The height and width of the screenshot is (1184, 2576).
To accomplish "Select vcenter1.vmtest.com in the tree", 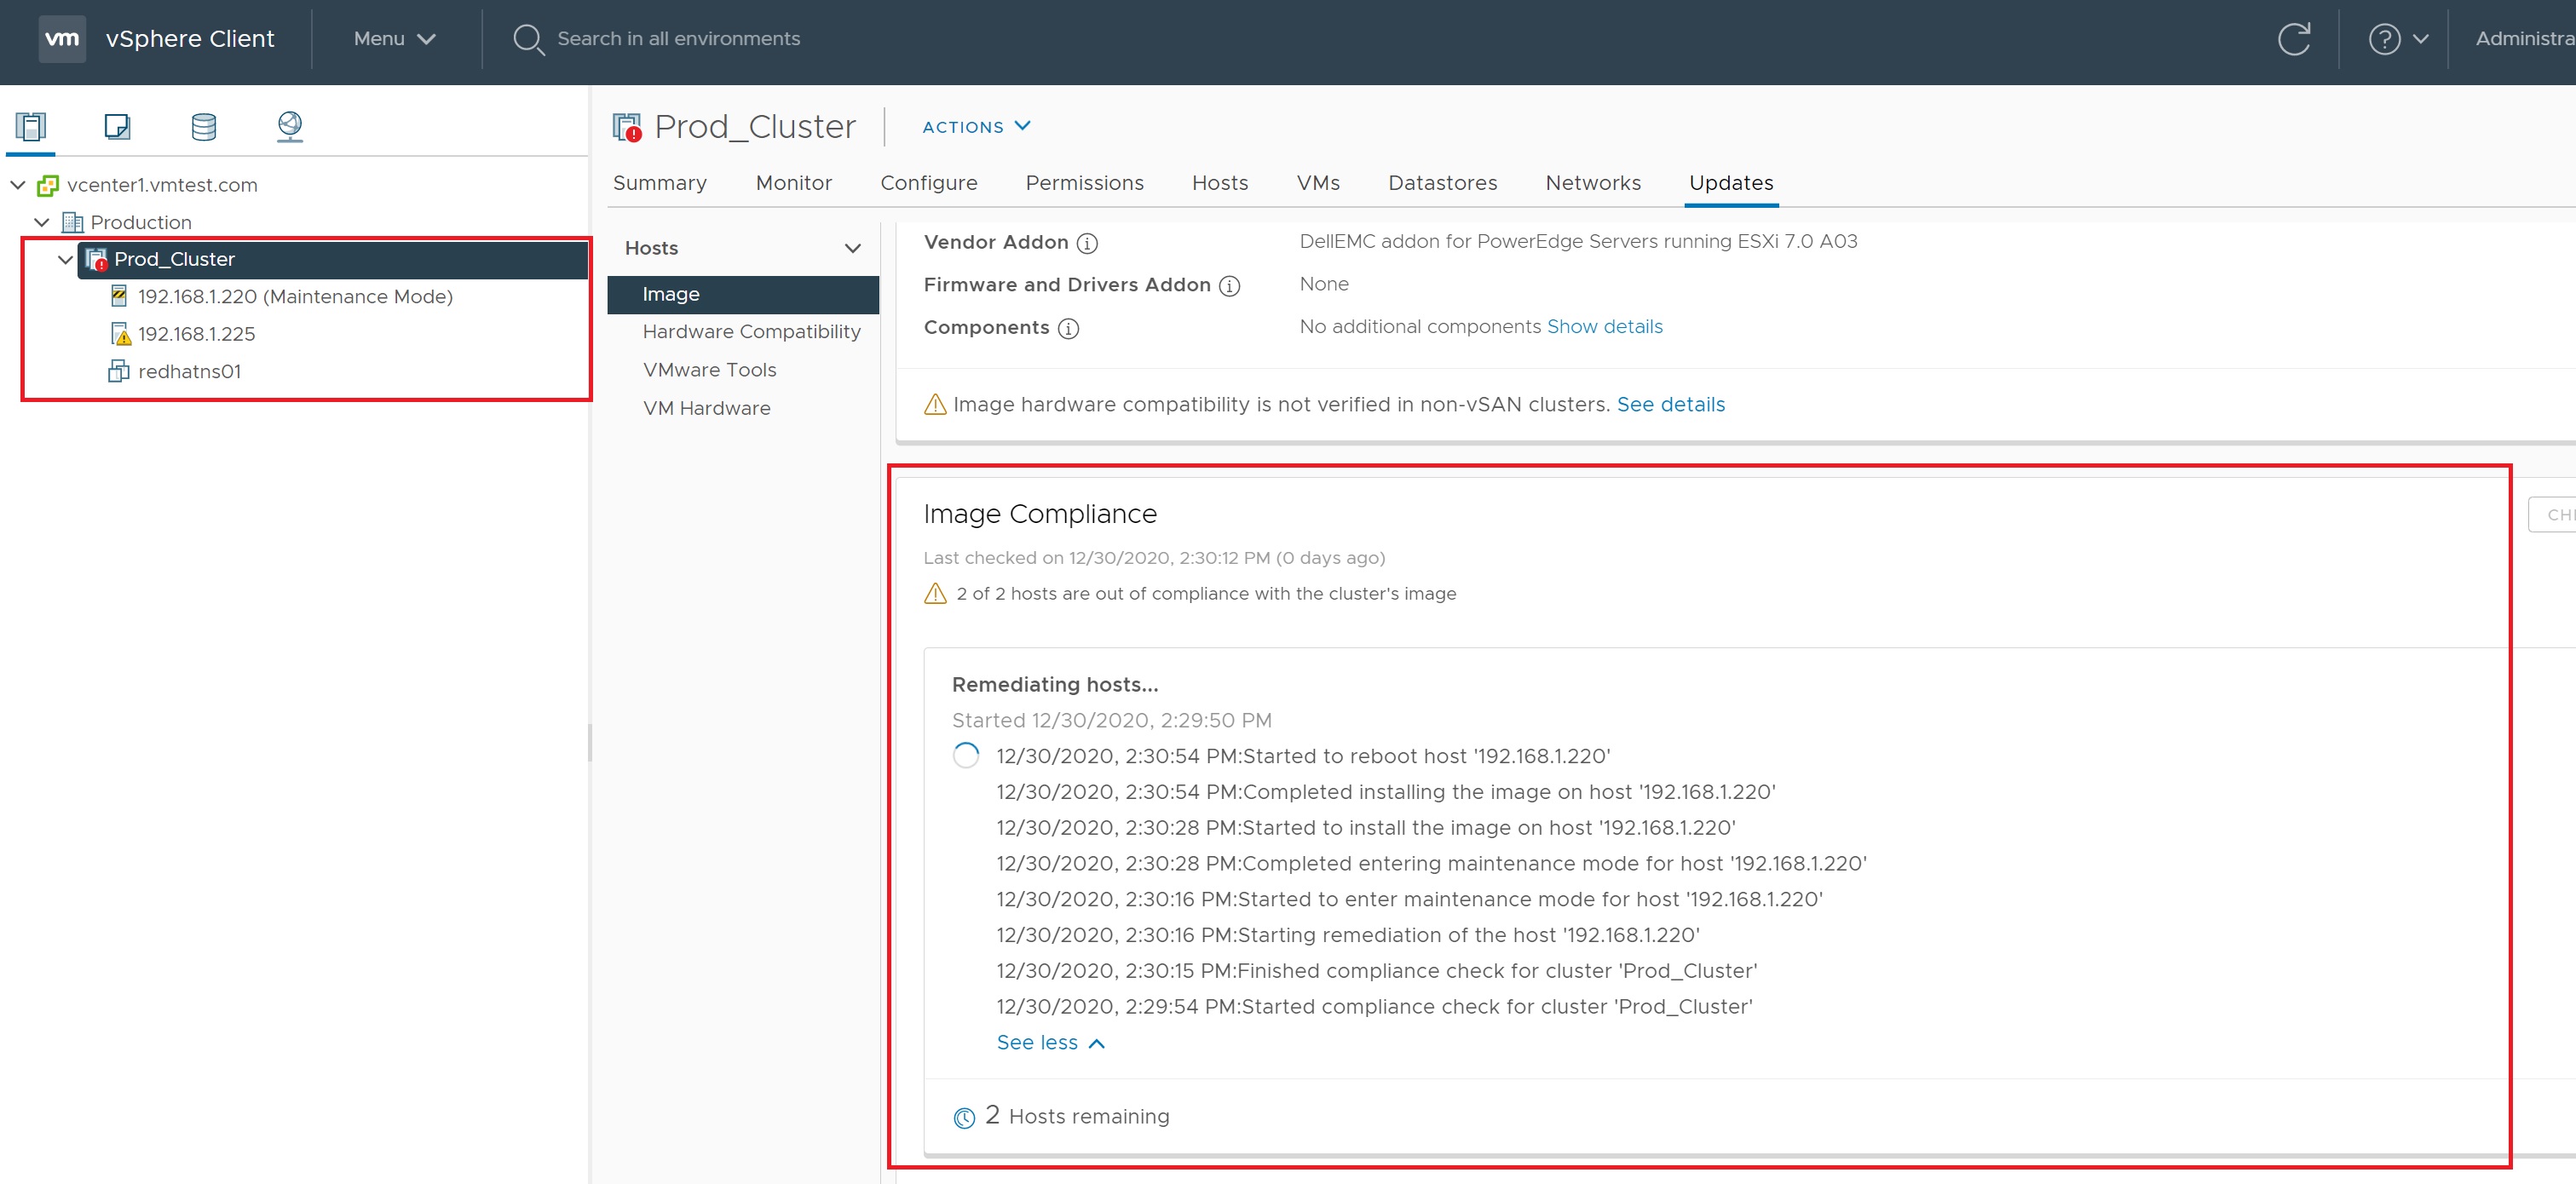I will pos(162,185).
